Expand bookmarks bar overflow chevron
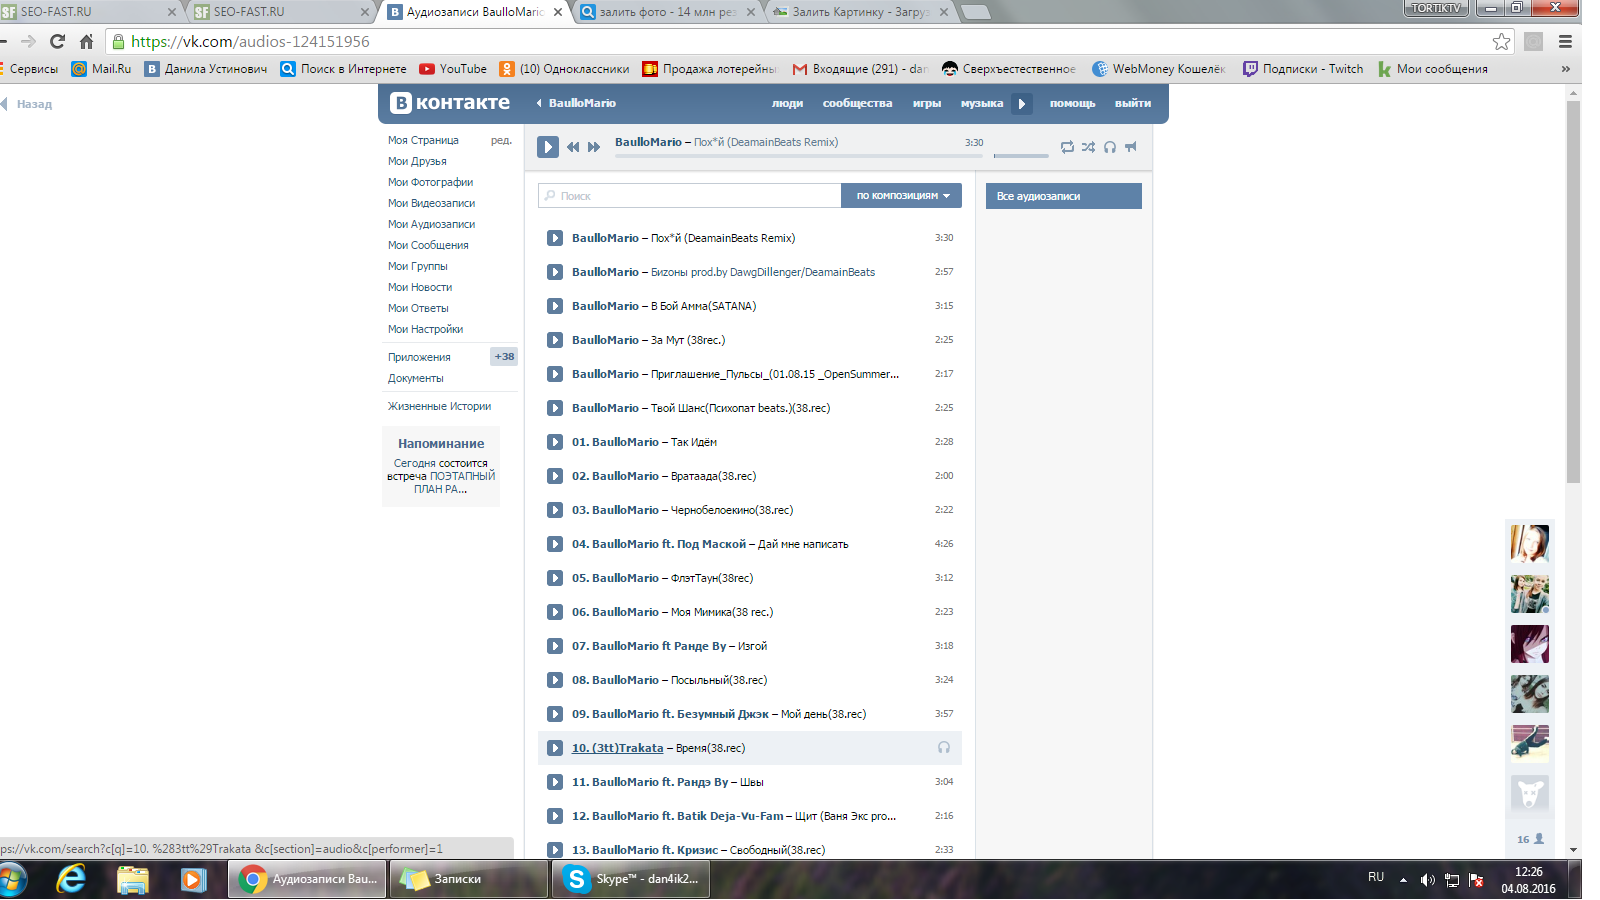 pyautogui.click(x=1565, y=69)
